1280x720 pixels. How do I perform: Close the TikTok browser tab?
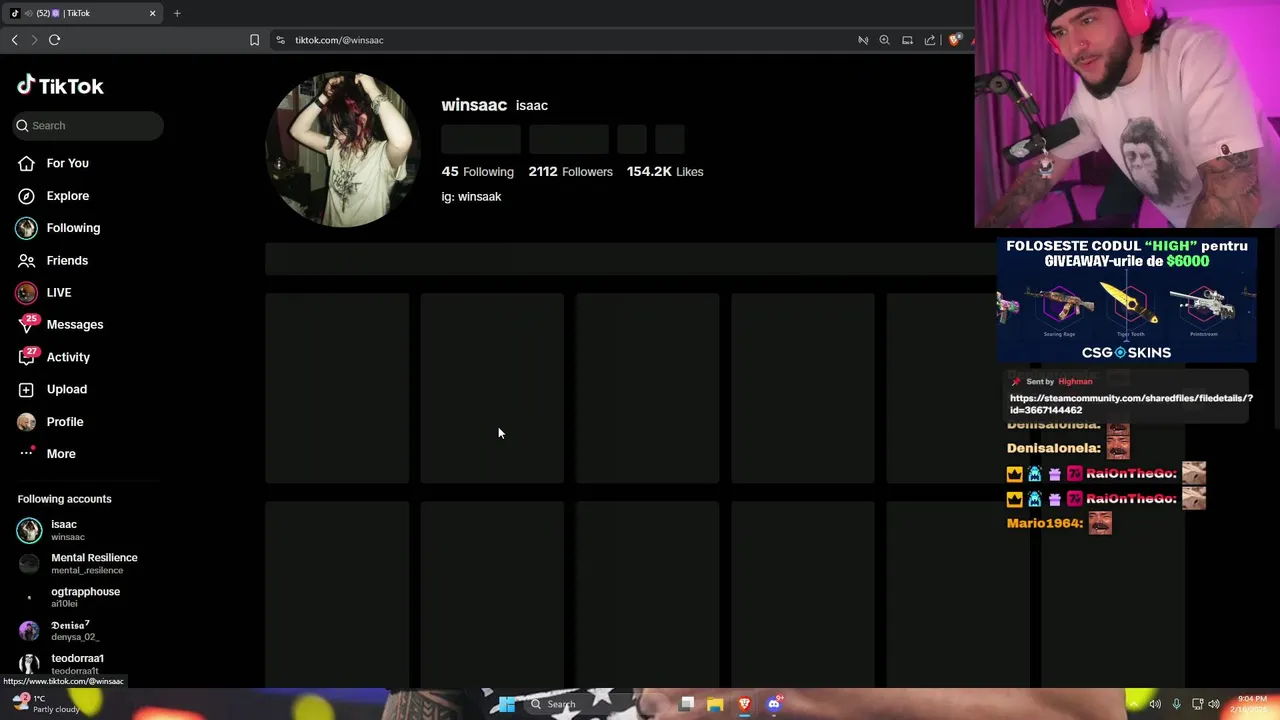click(x=153, y=13)
